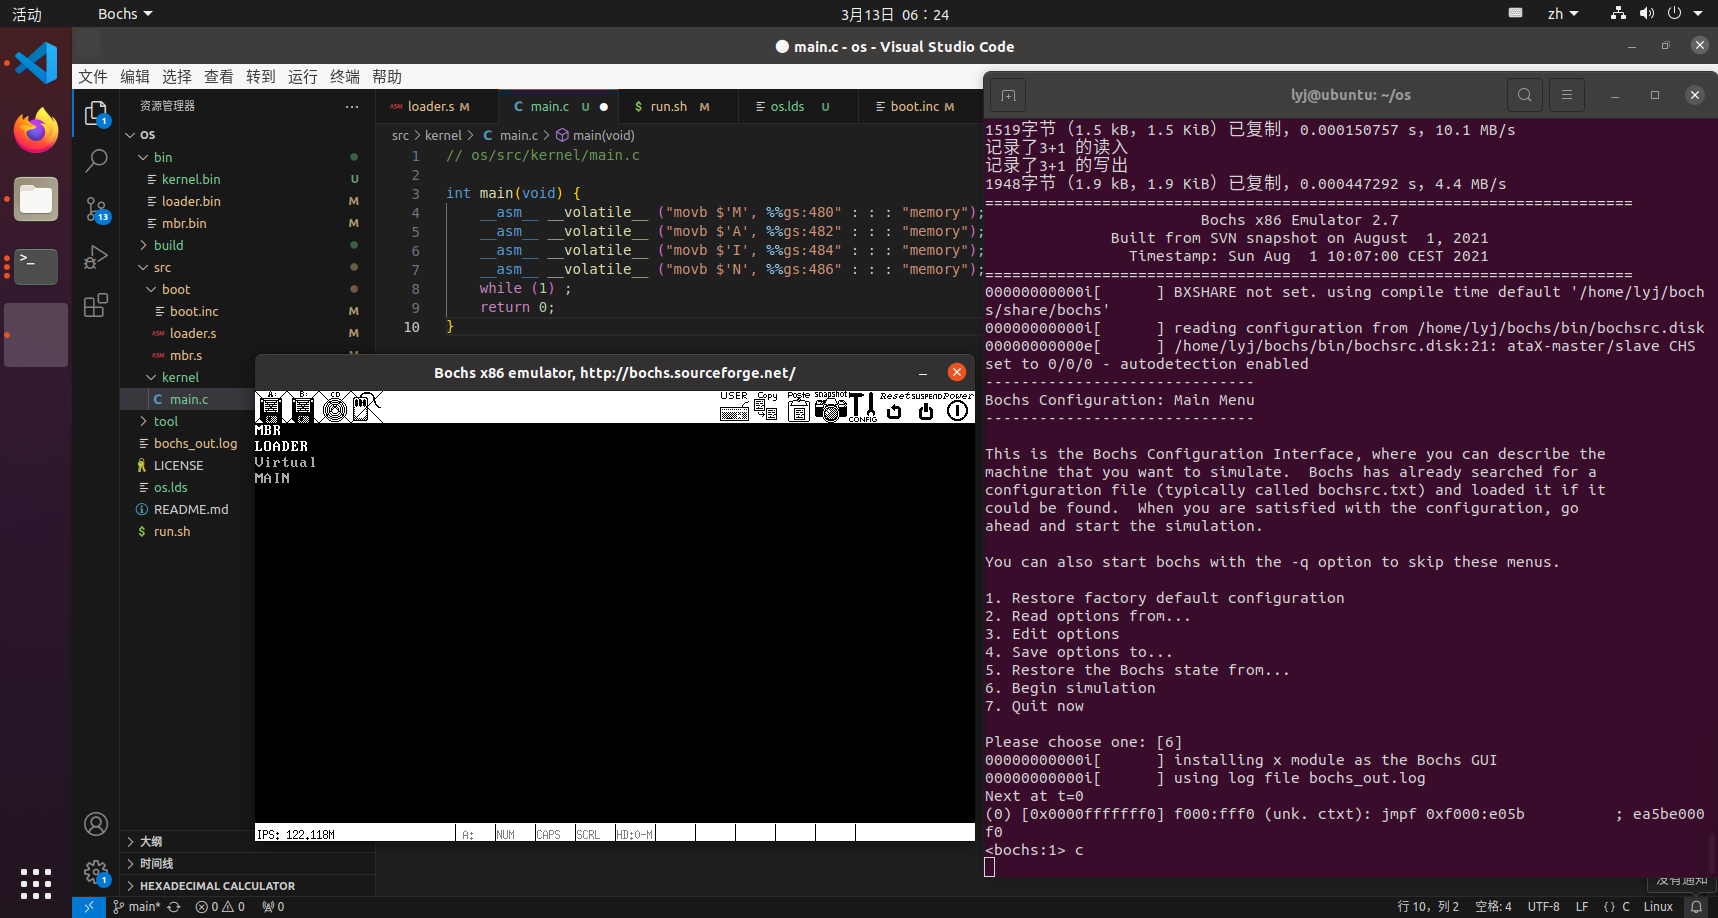Click Bochs Reset button
1718x918 pixels.
pos(894,407)
